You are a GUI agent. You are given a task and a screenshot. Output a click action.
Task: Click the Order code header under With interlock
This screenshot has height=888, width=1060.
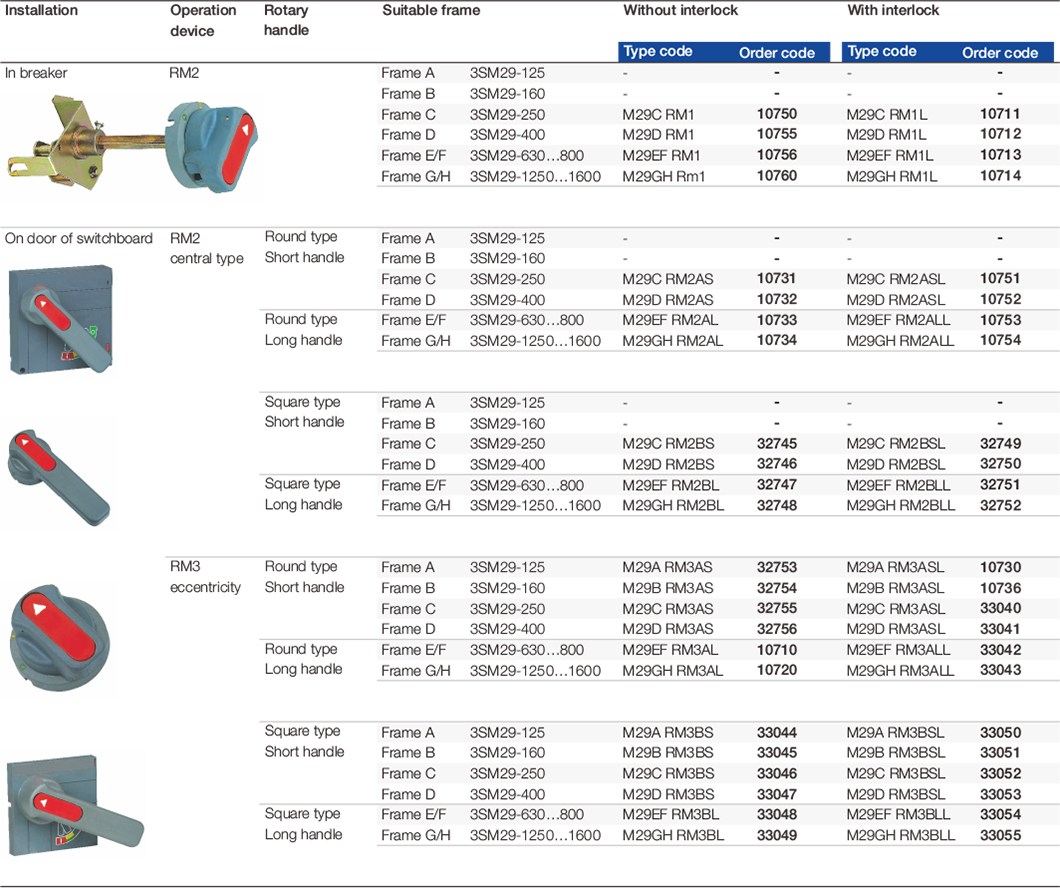(999, 53)
